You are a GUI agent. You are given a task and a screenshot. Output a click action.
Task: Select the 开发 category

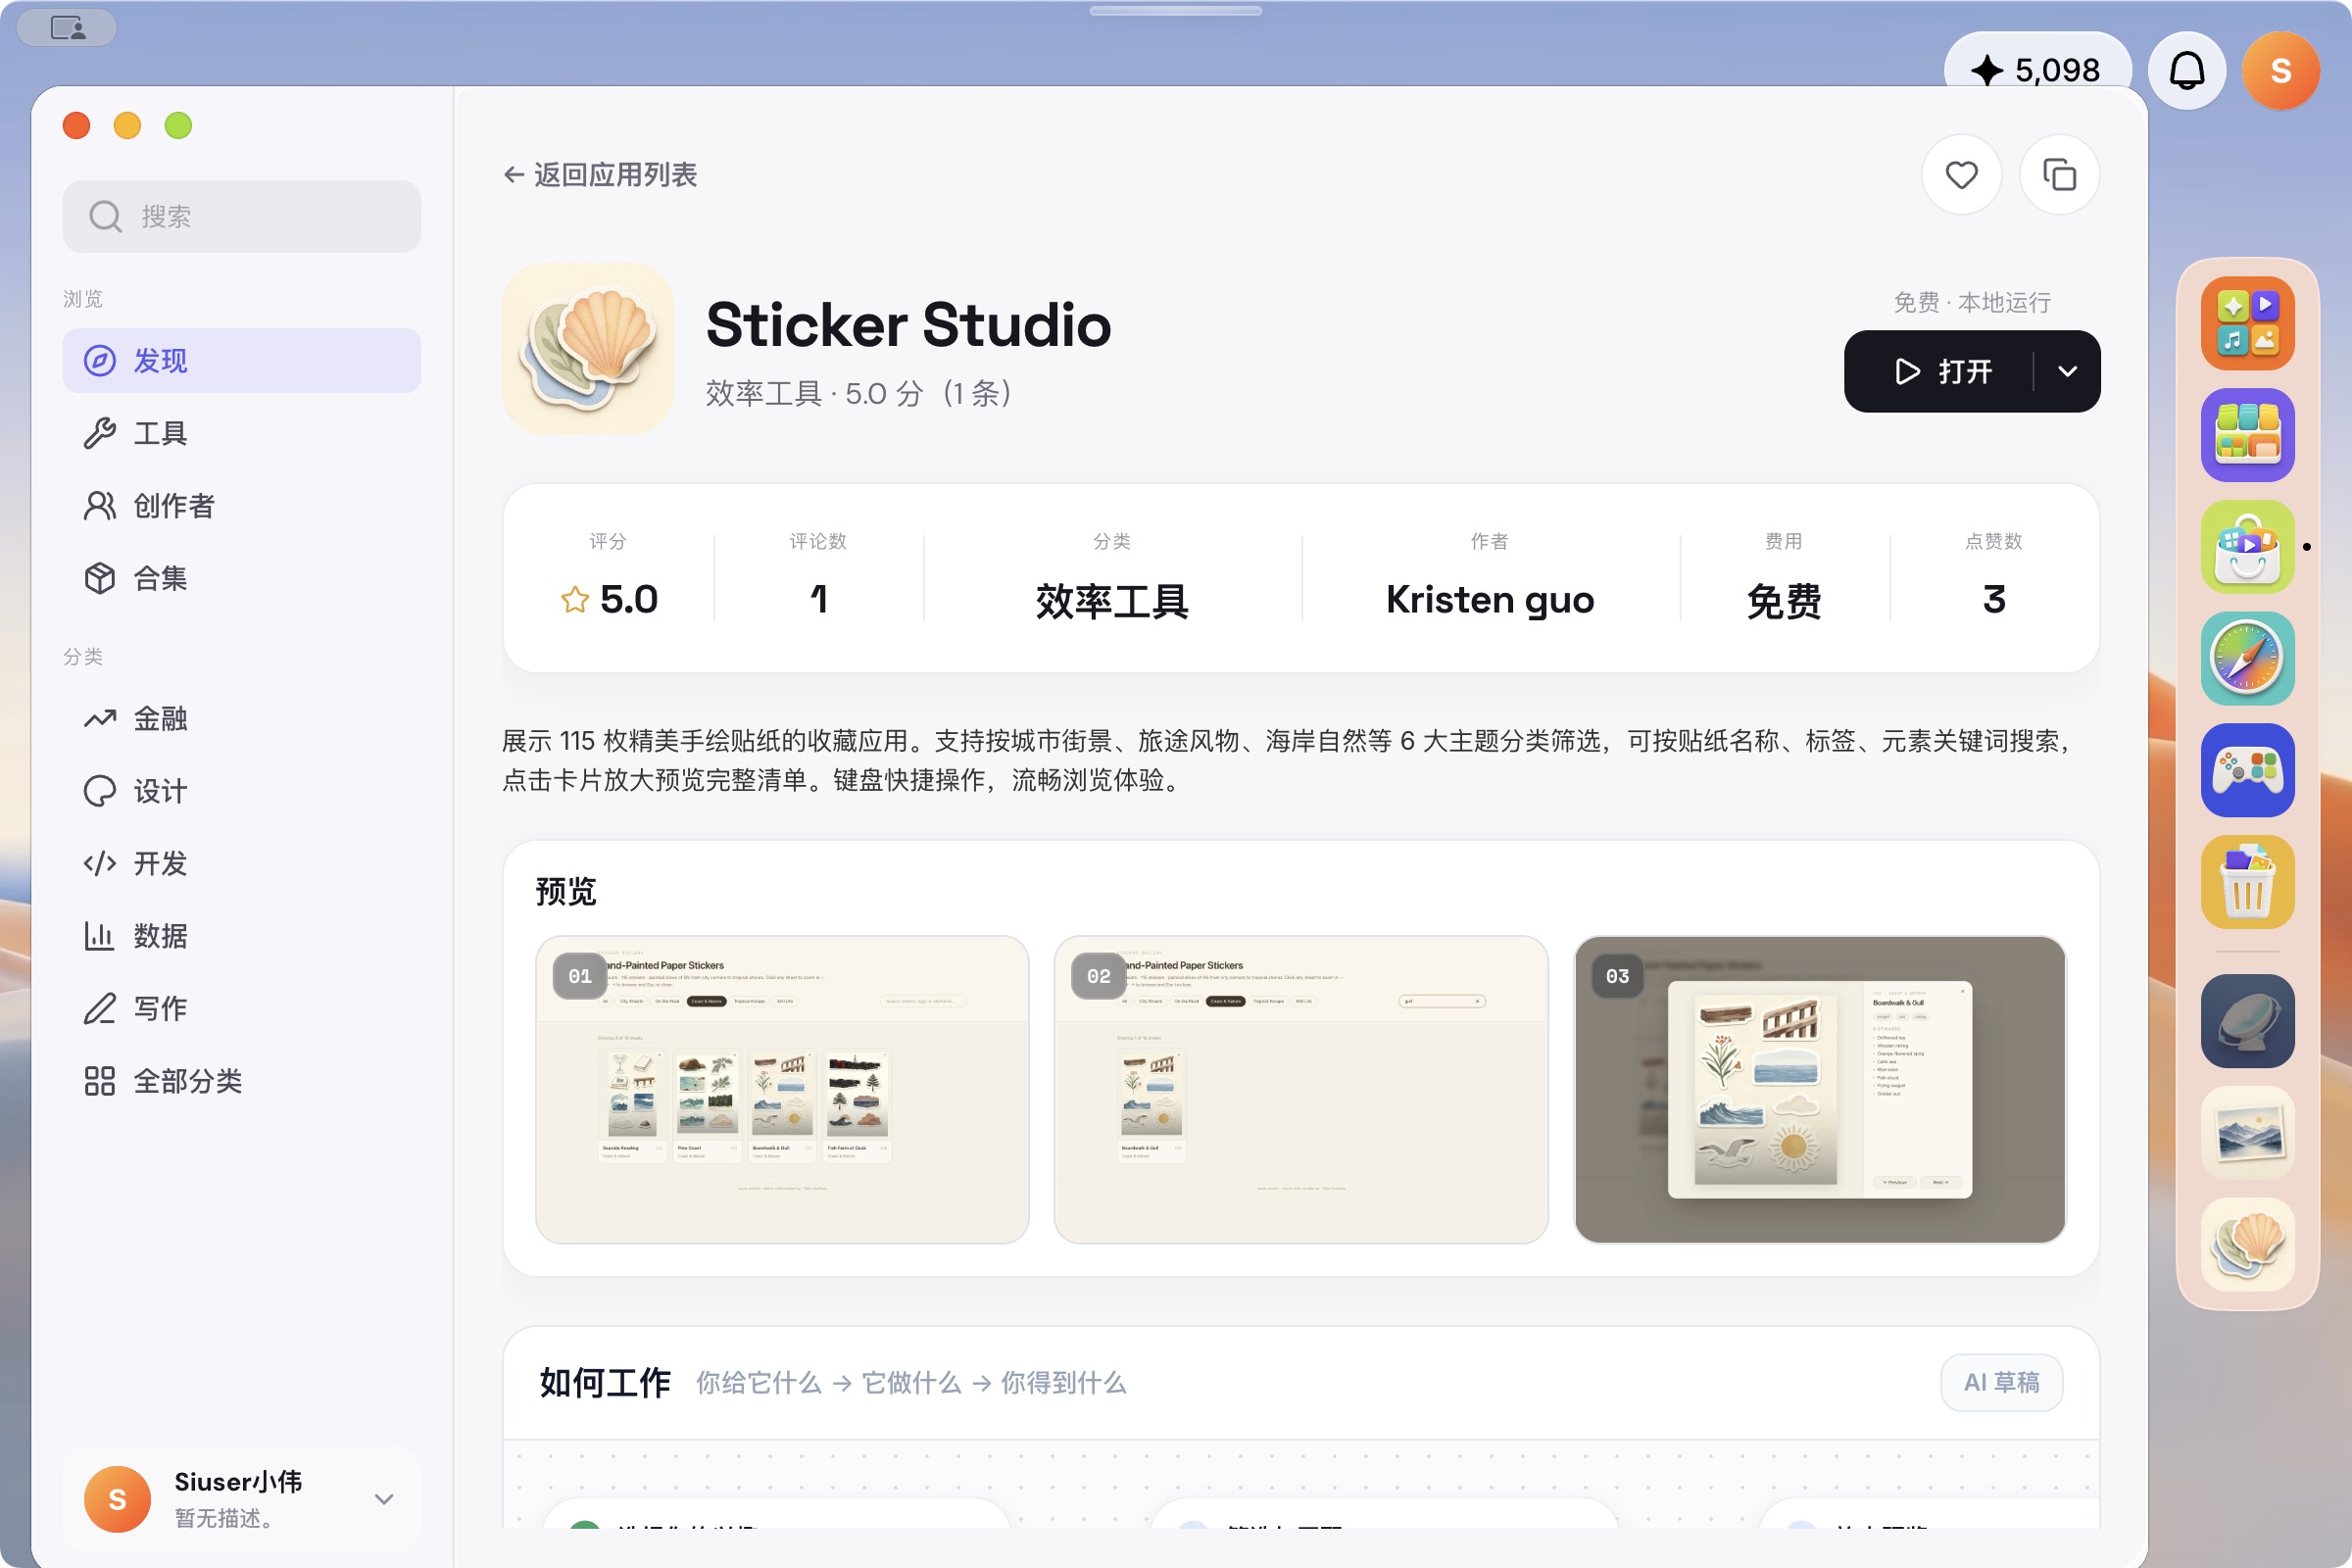[x=241, y=863]
